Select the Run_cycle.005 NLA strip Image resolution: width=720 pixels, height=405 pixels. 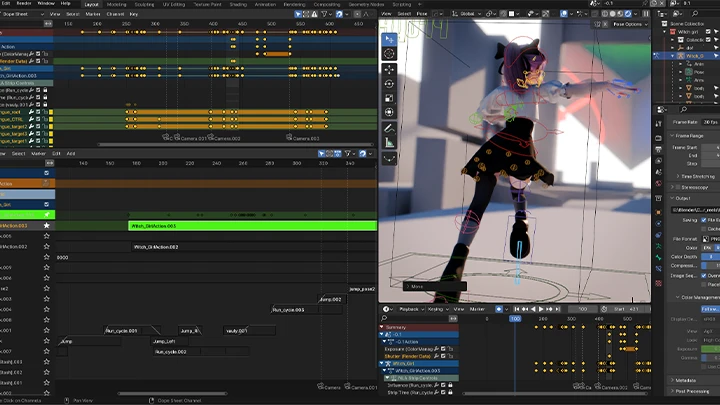(x=306, y=309)
